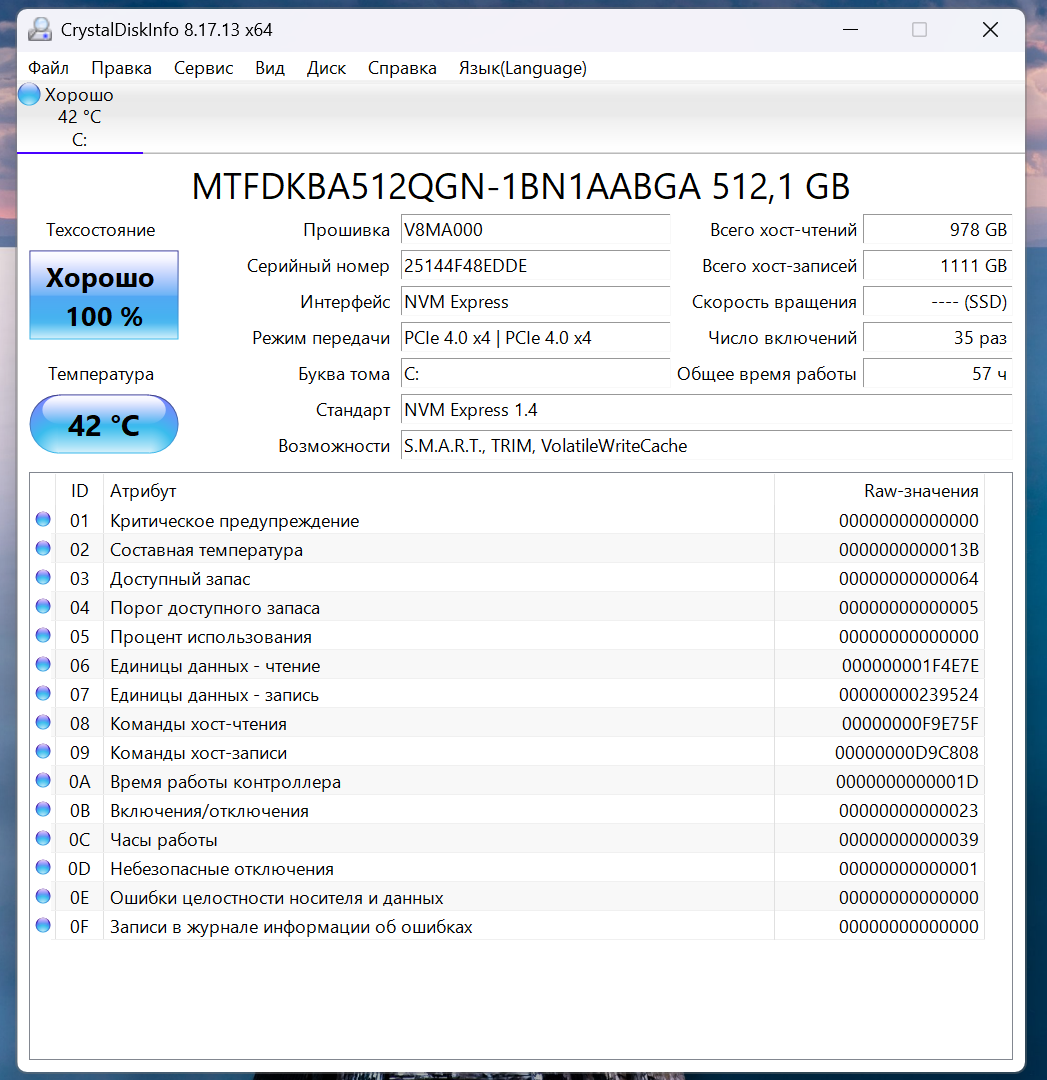Click the Буква тома field C:
Viewport: 1047px width, 1080px height.
535,373
